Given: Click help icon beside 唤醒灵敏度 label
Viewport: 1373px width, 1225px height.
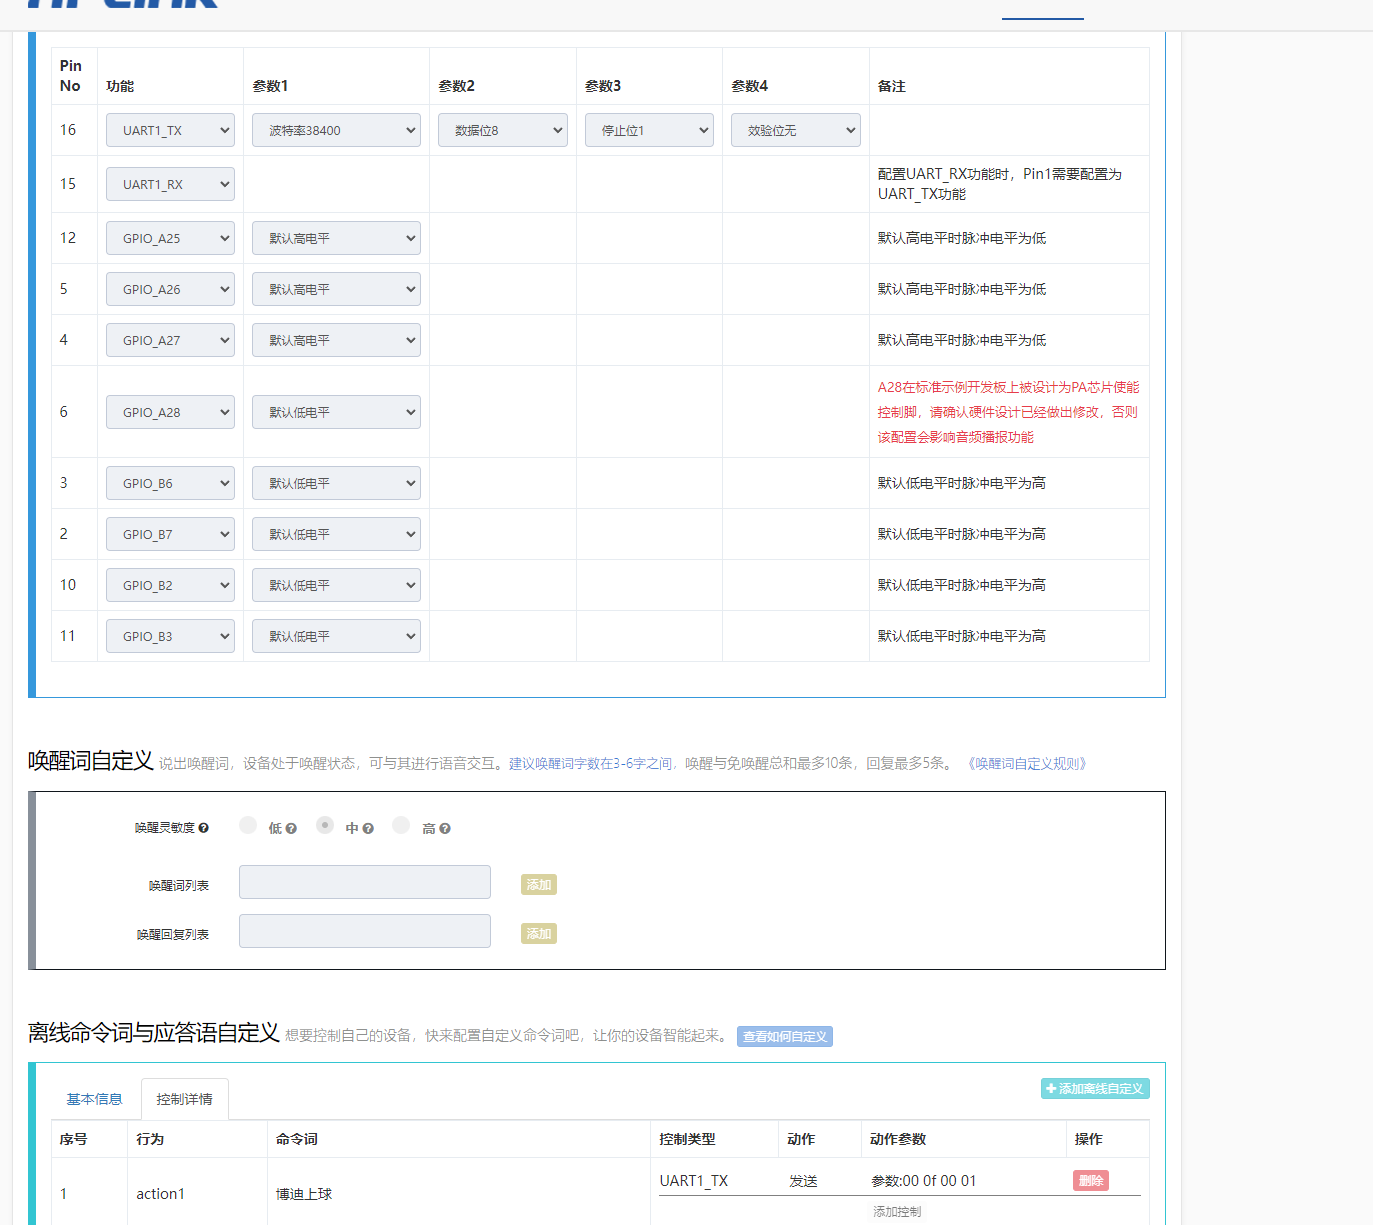Looking at the screenshot, I should [204, 828].
